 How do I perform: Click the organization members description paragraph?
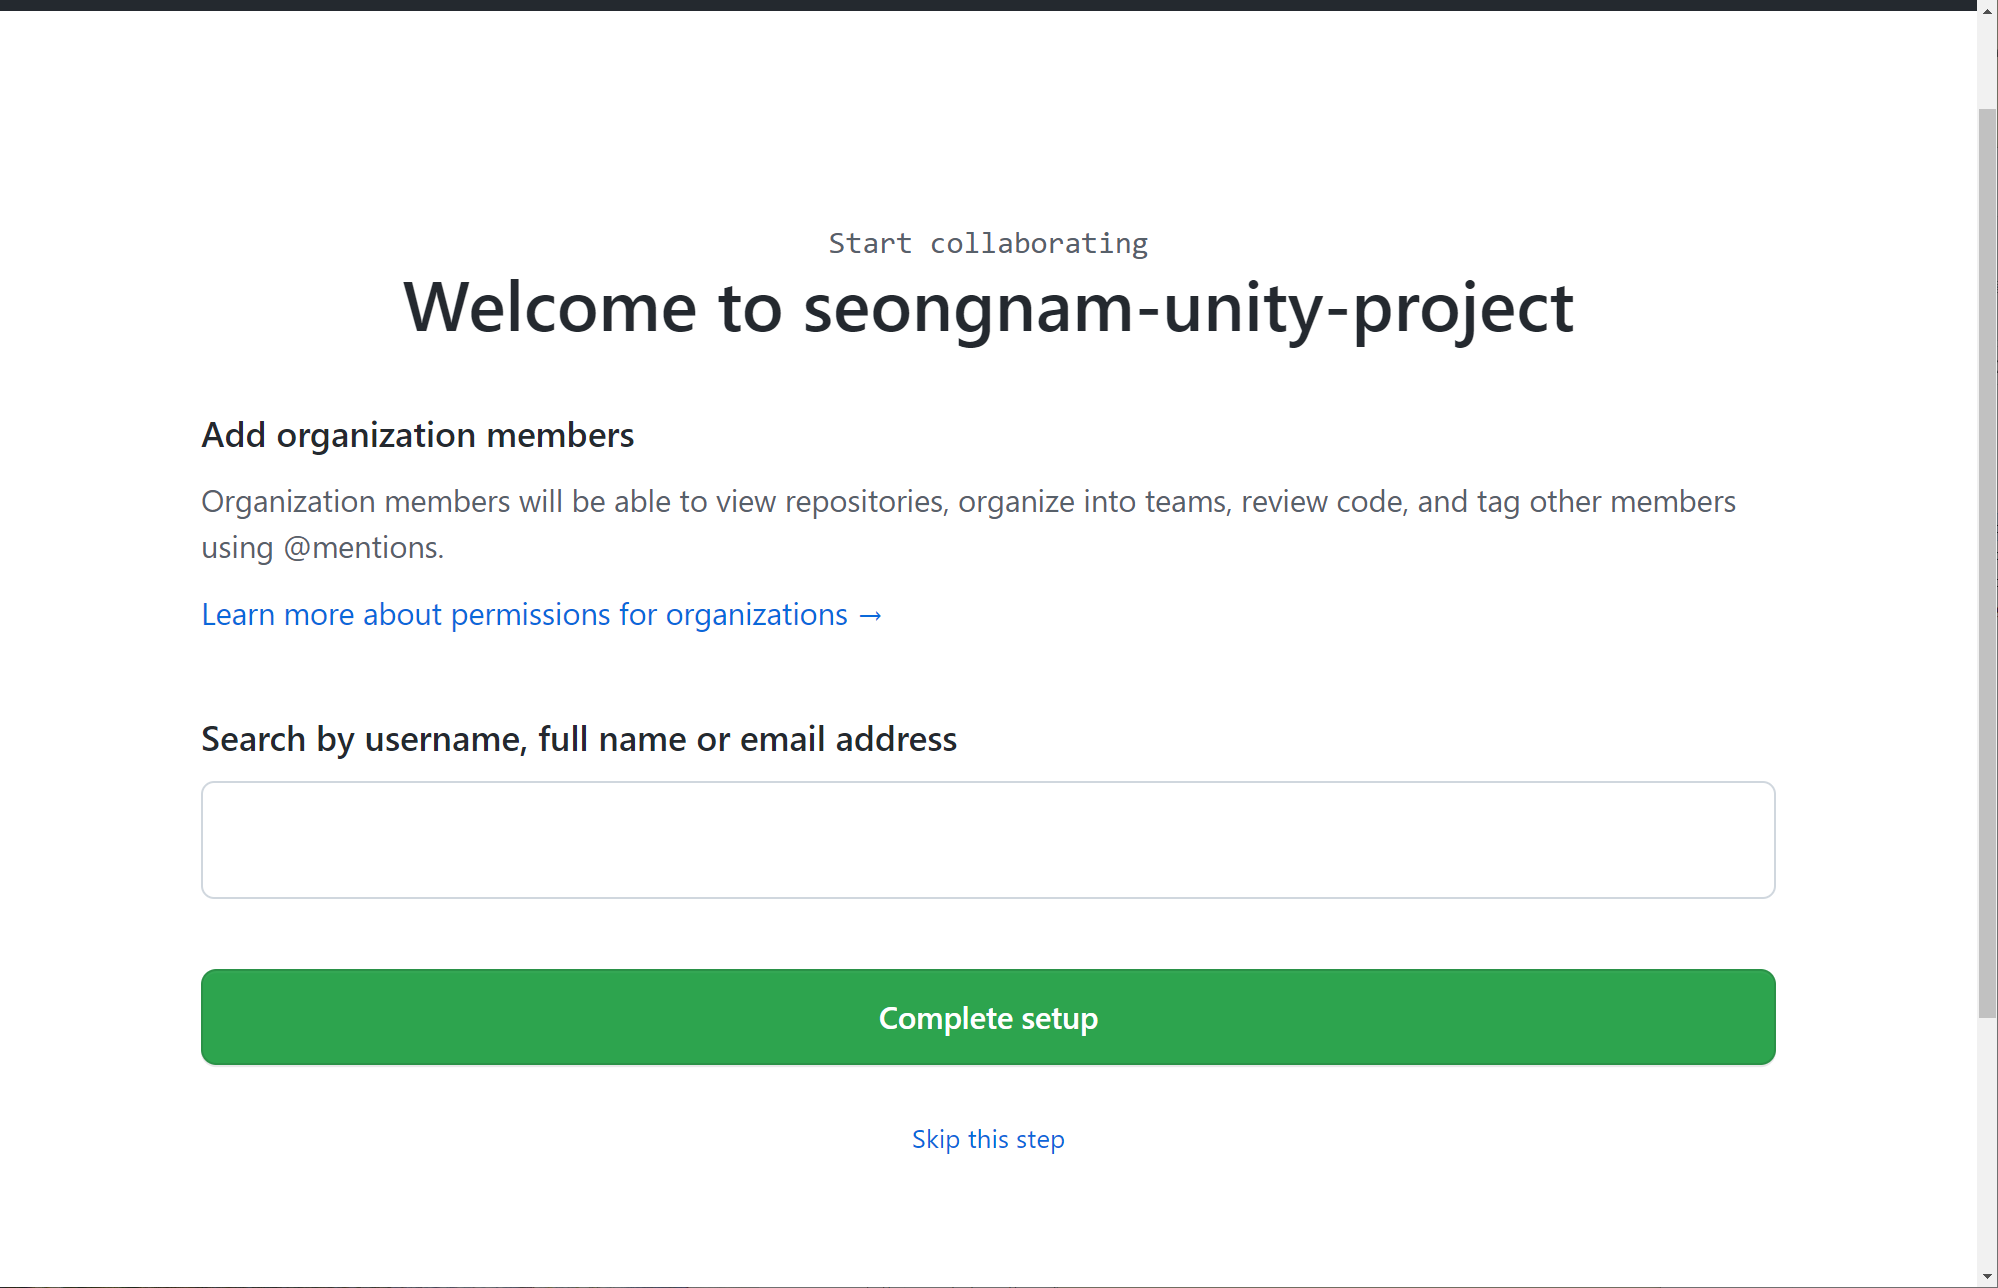(x=967, y=501)
